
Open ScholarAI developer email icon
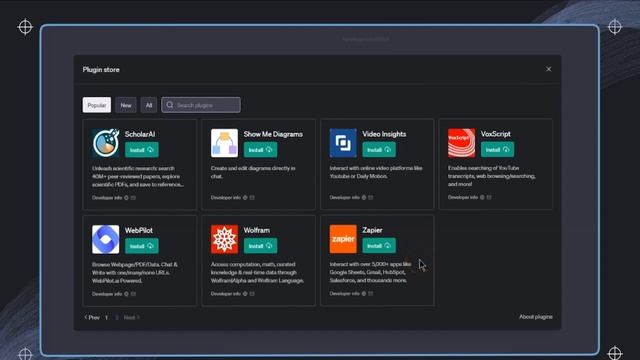coord(133,198)
